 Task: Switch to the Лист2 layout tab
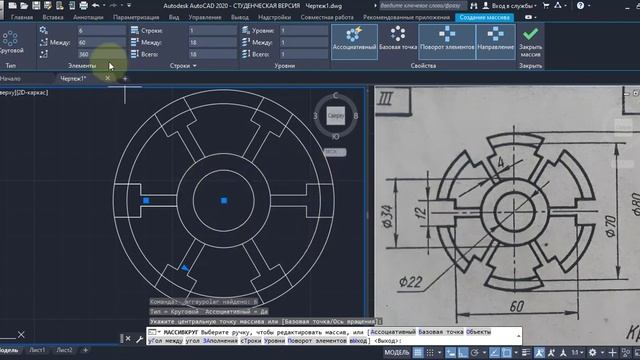[x=64, y=350]
